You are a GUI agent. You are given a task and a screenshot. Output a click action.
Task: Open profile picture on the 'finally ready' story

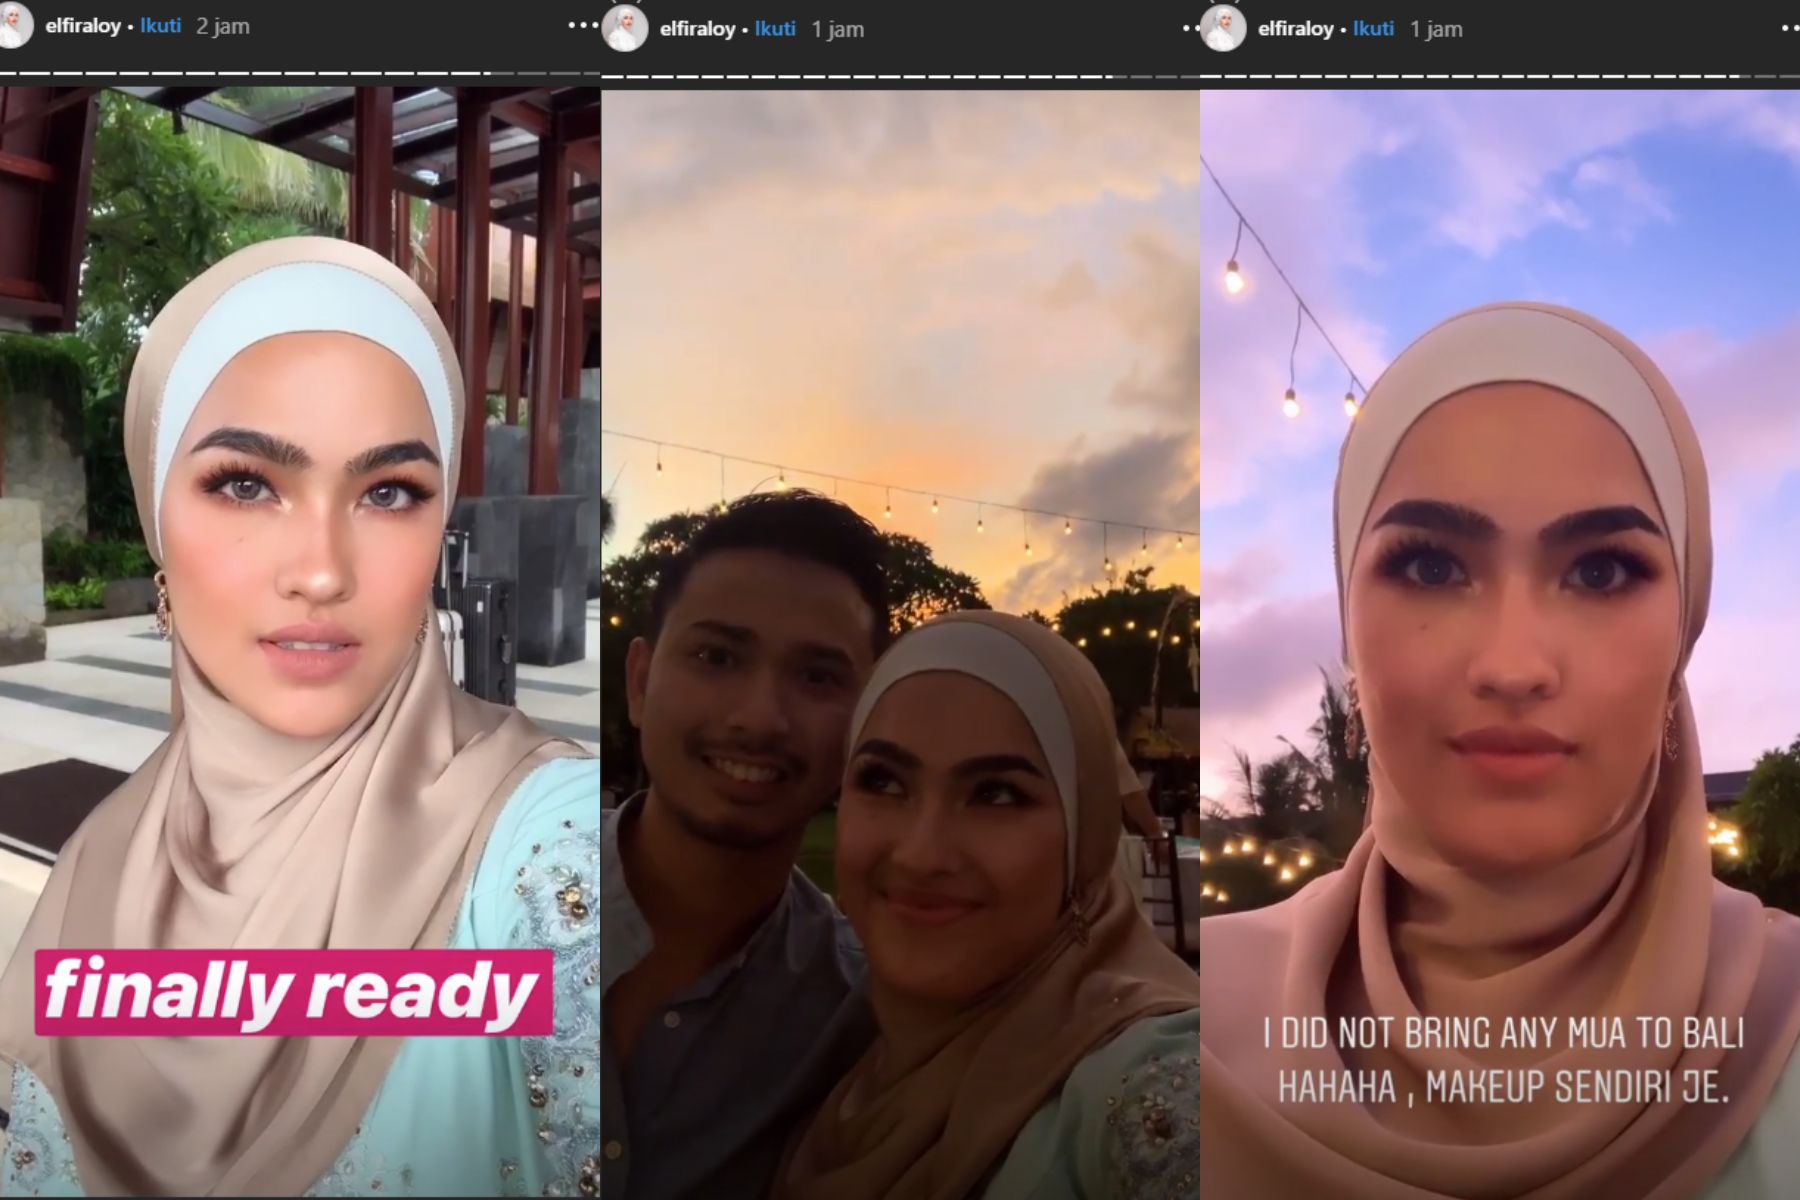click(x=14, y=26)
